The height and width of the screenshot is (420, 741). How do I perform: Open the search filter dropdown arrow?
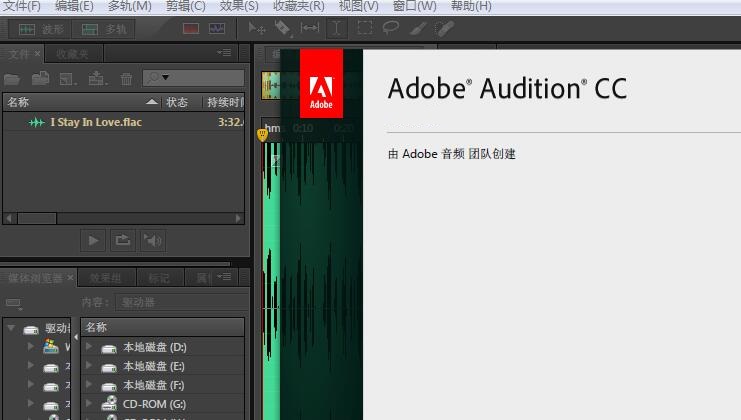[165, 77]
